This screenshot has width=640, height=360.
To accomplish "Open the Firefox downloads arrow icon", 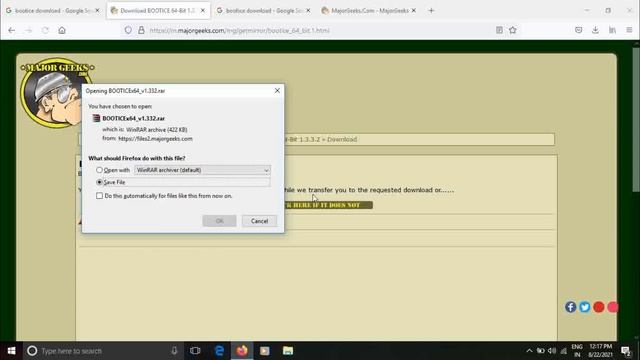I will (595, 30).
